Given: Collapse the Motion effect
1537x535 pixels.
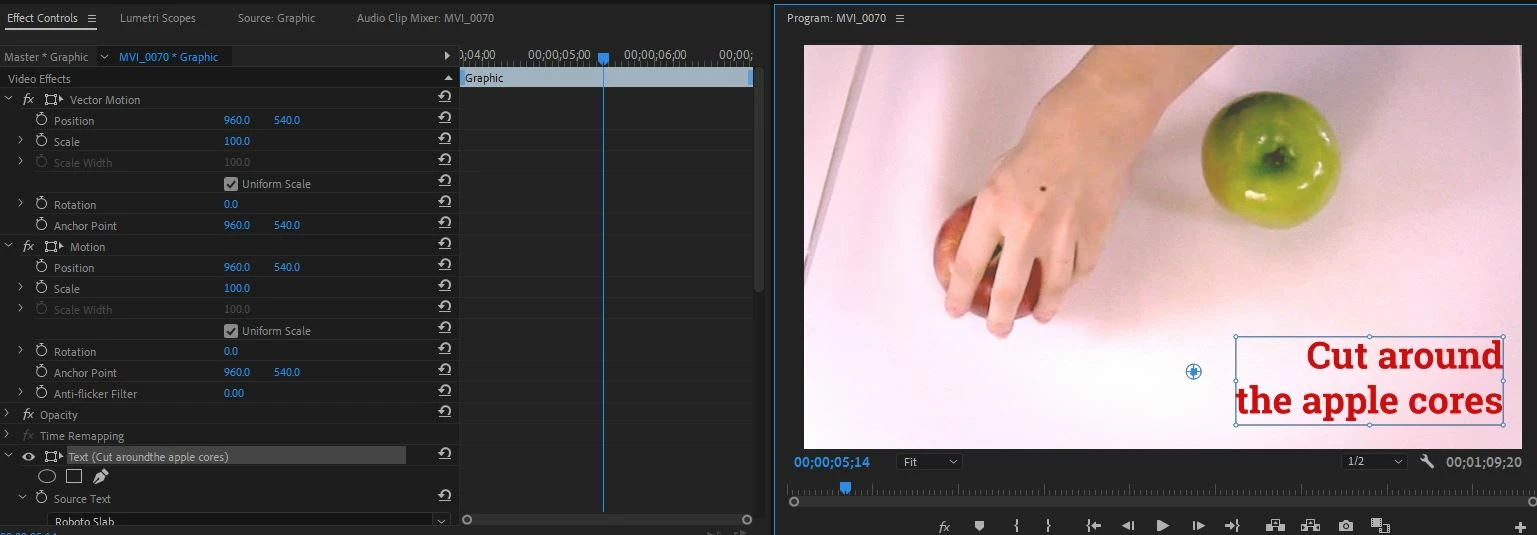Looking at the screenshot, I should [x=9, y=247].
